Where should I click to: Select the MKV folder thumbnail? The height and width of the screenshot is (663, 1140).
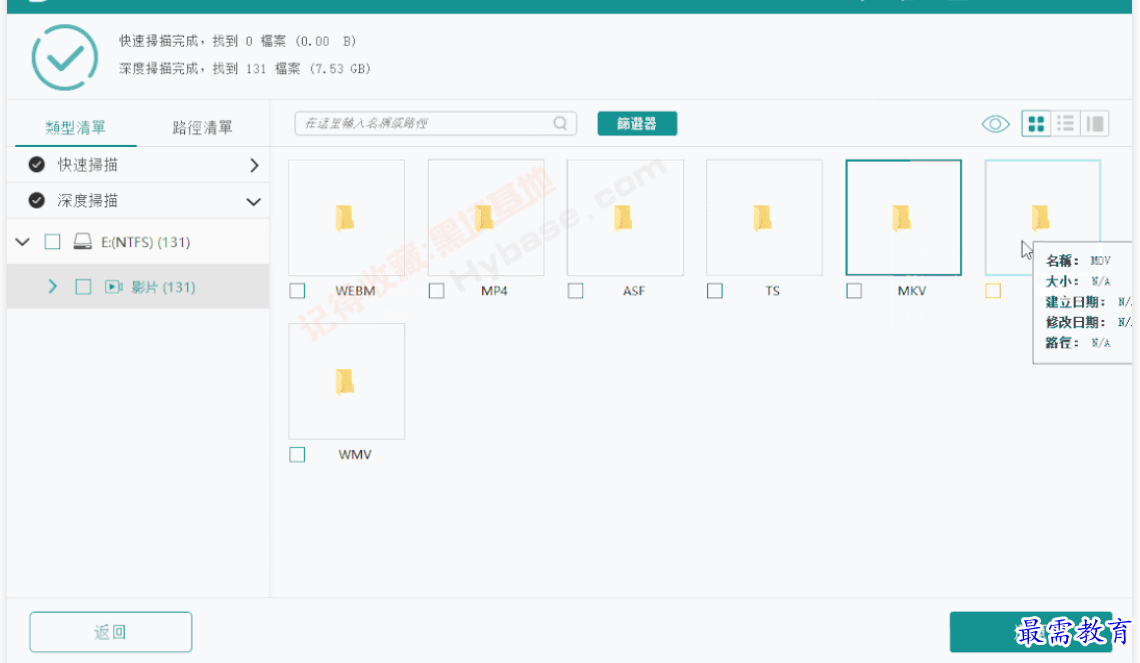coord(904,217)
